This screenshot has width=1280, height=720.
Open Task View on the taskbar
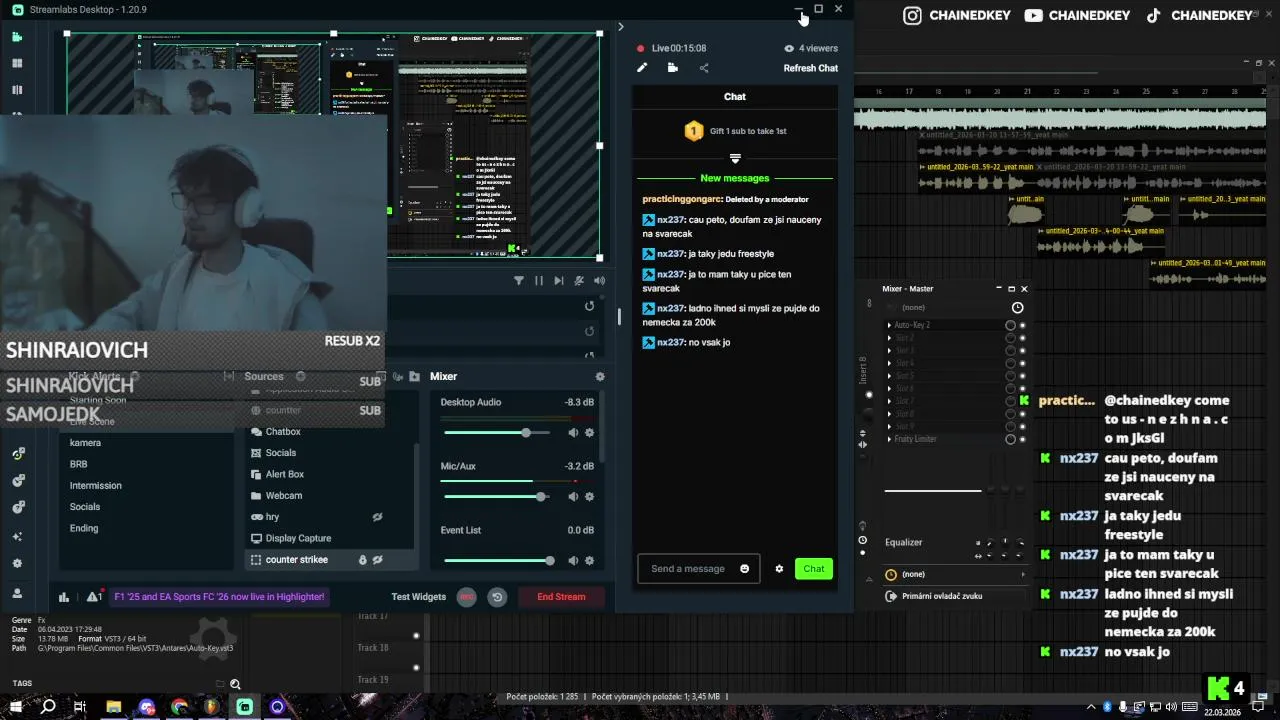click(x=80, y=707)
